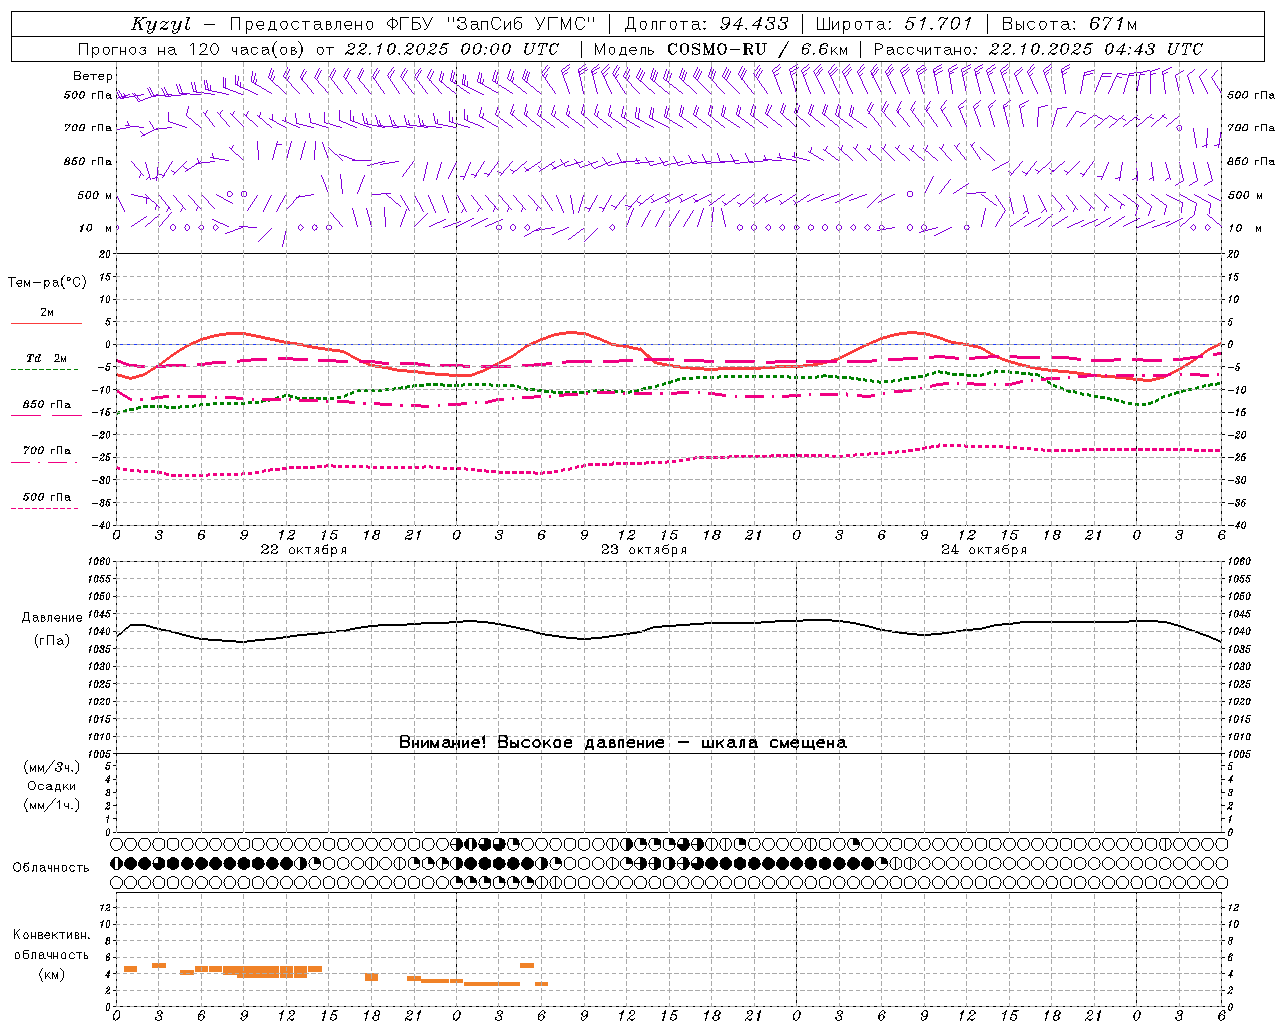Click the dash-dot line sample under legend "700 гПа"

(x=44, y=461)
